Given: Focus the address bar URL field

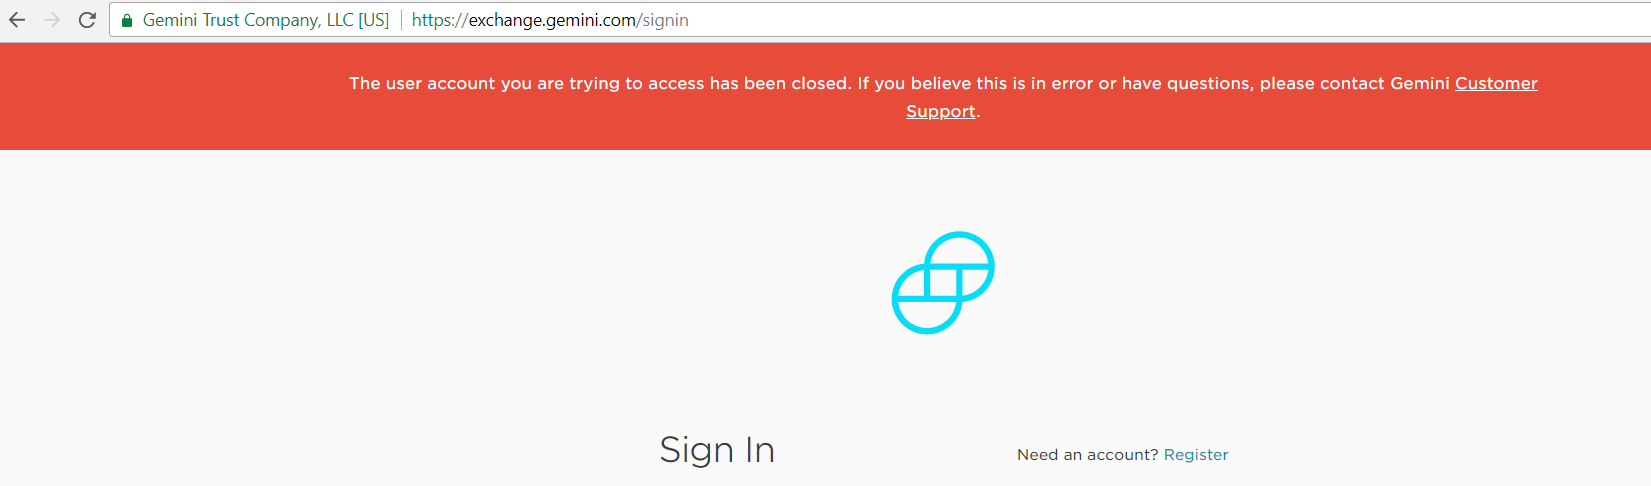Looking at the screenshot, I should pyautogui.click(x=1030, y=20).
